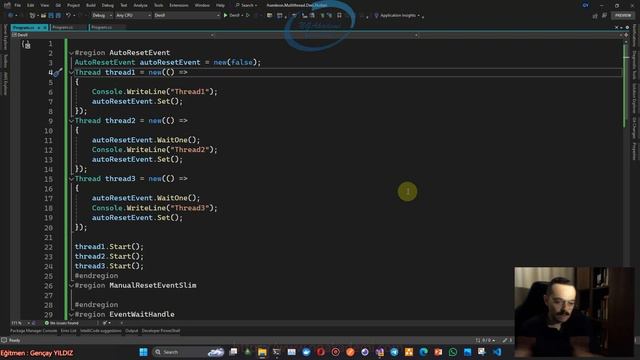
Task: Open the editor zoom level dropdown
Action: [20, 323]
